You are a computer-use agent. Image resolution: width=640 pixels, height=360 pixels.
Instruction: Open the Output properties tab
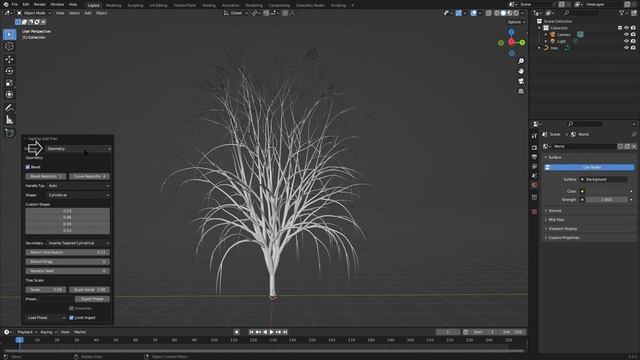tap(534, 157)
